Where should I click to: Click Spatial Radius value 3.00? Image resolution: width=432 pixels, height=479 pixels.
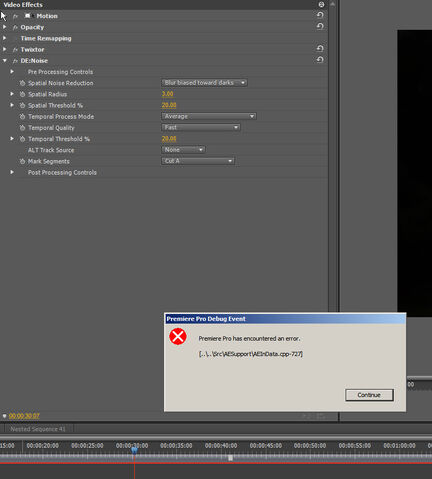tap(167, 94)
